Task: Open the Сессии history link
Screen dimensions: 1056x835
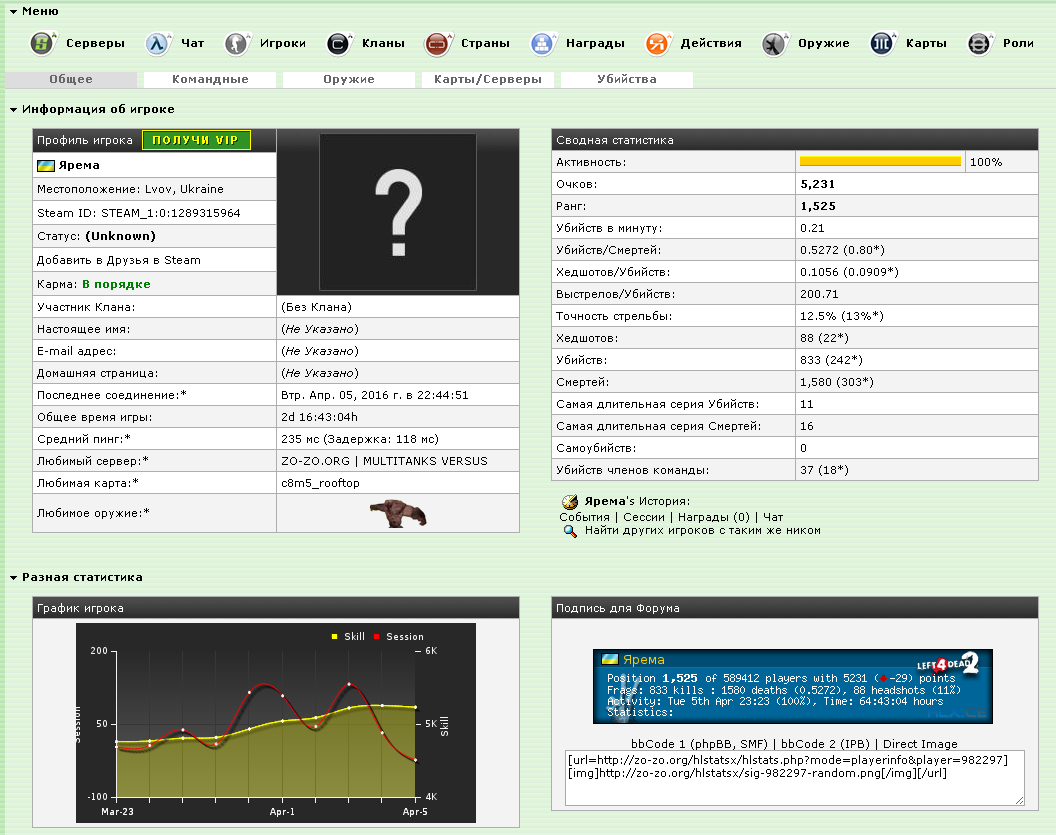Action: [643, 517]
